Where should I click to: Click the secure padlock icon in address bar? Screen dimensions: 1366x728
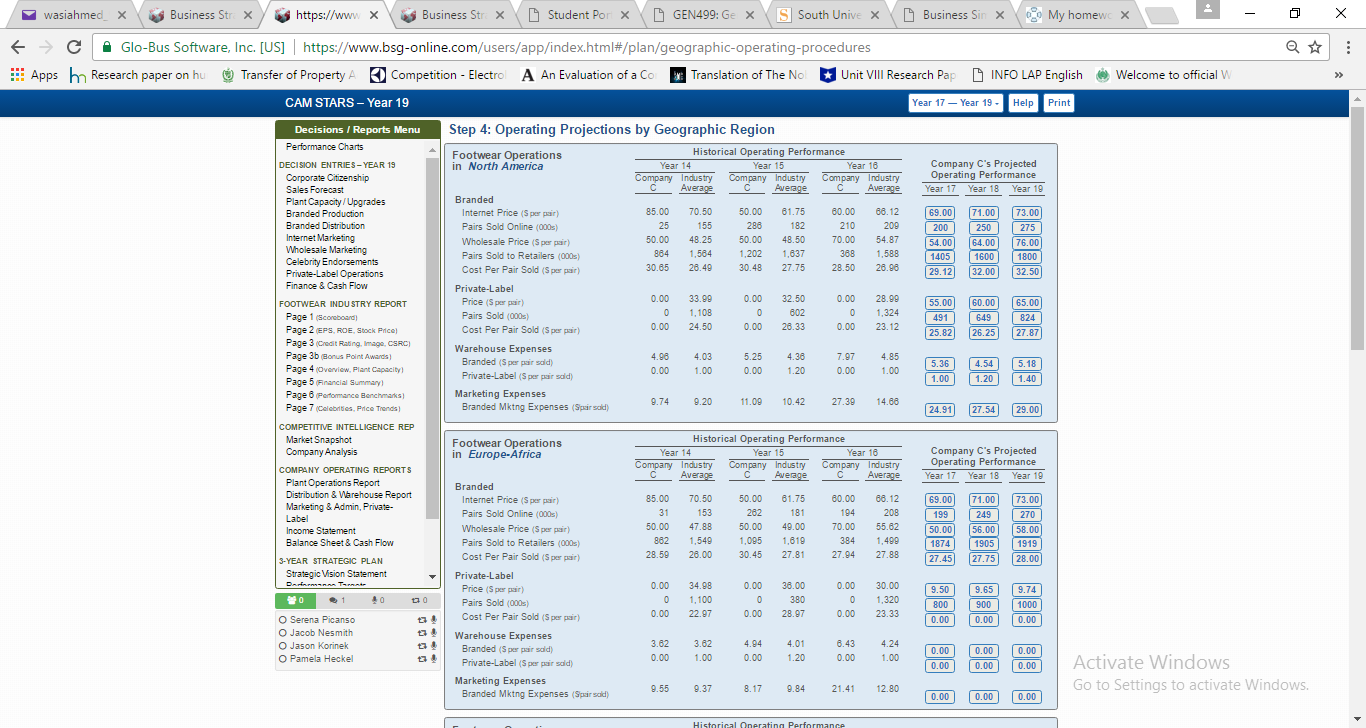[x=106, y=46]
